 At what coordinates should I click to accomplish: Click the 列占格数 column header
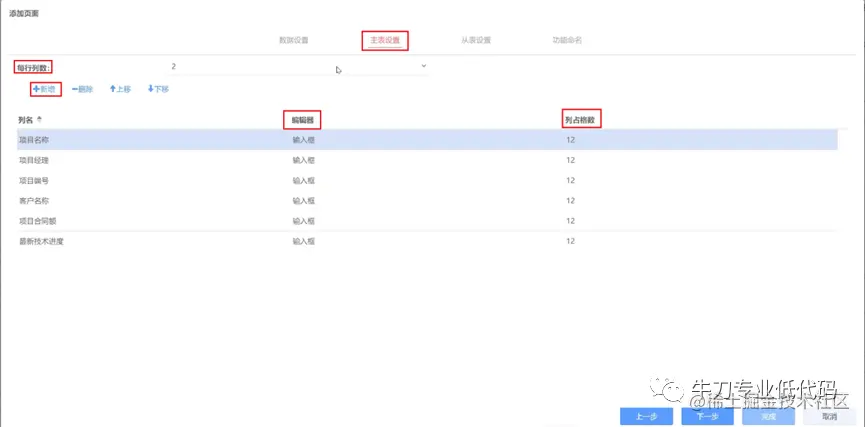(581, 120)
